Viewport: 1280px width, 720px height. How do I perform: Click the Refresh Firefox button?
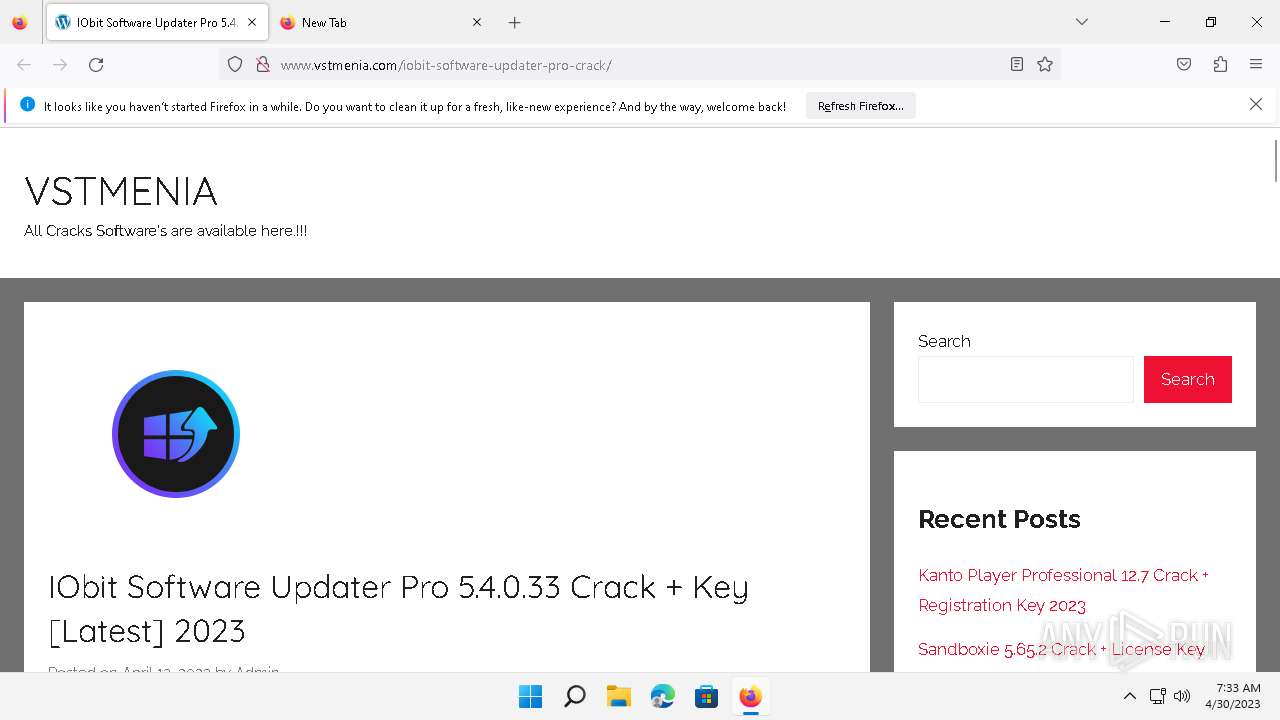[861, 106]
